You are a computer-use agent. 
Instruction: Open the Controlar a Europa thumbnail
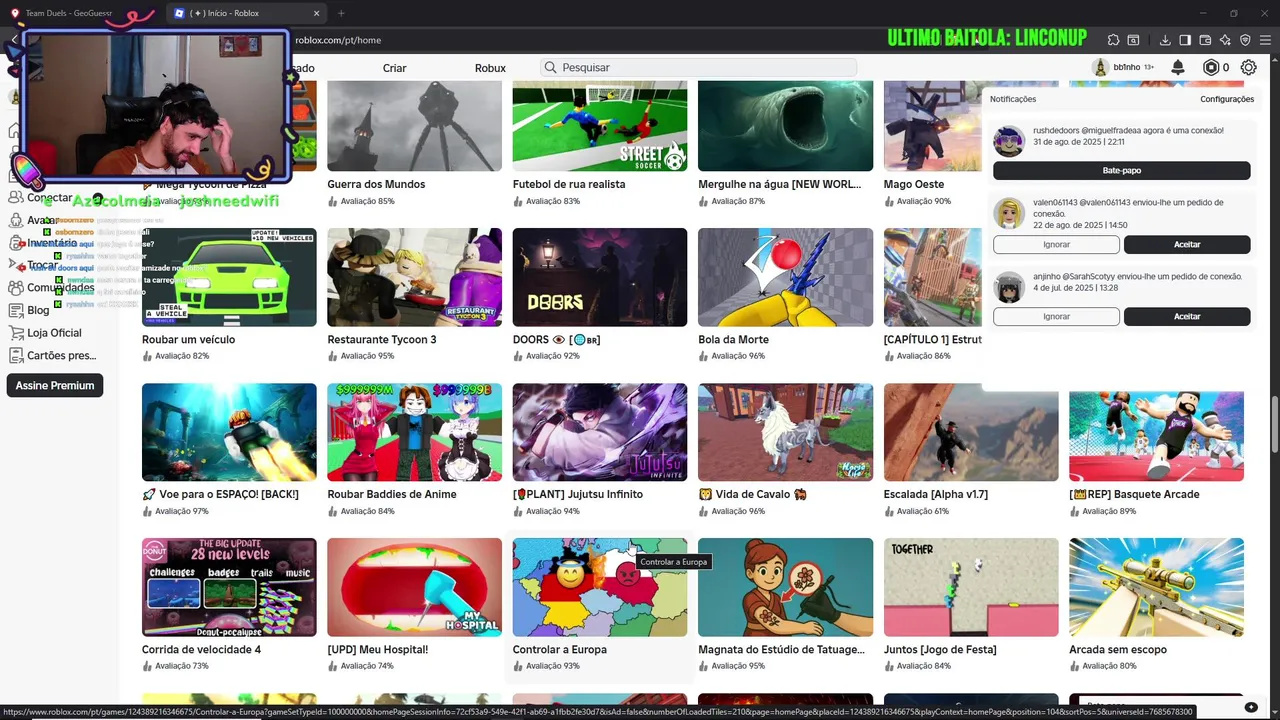coord(600,587)
